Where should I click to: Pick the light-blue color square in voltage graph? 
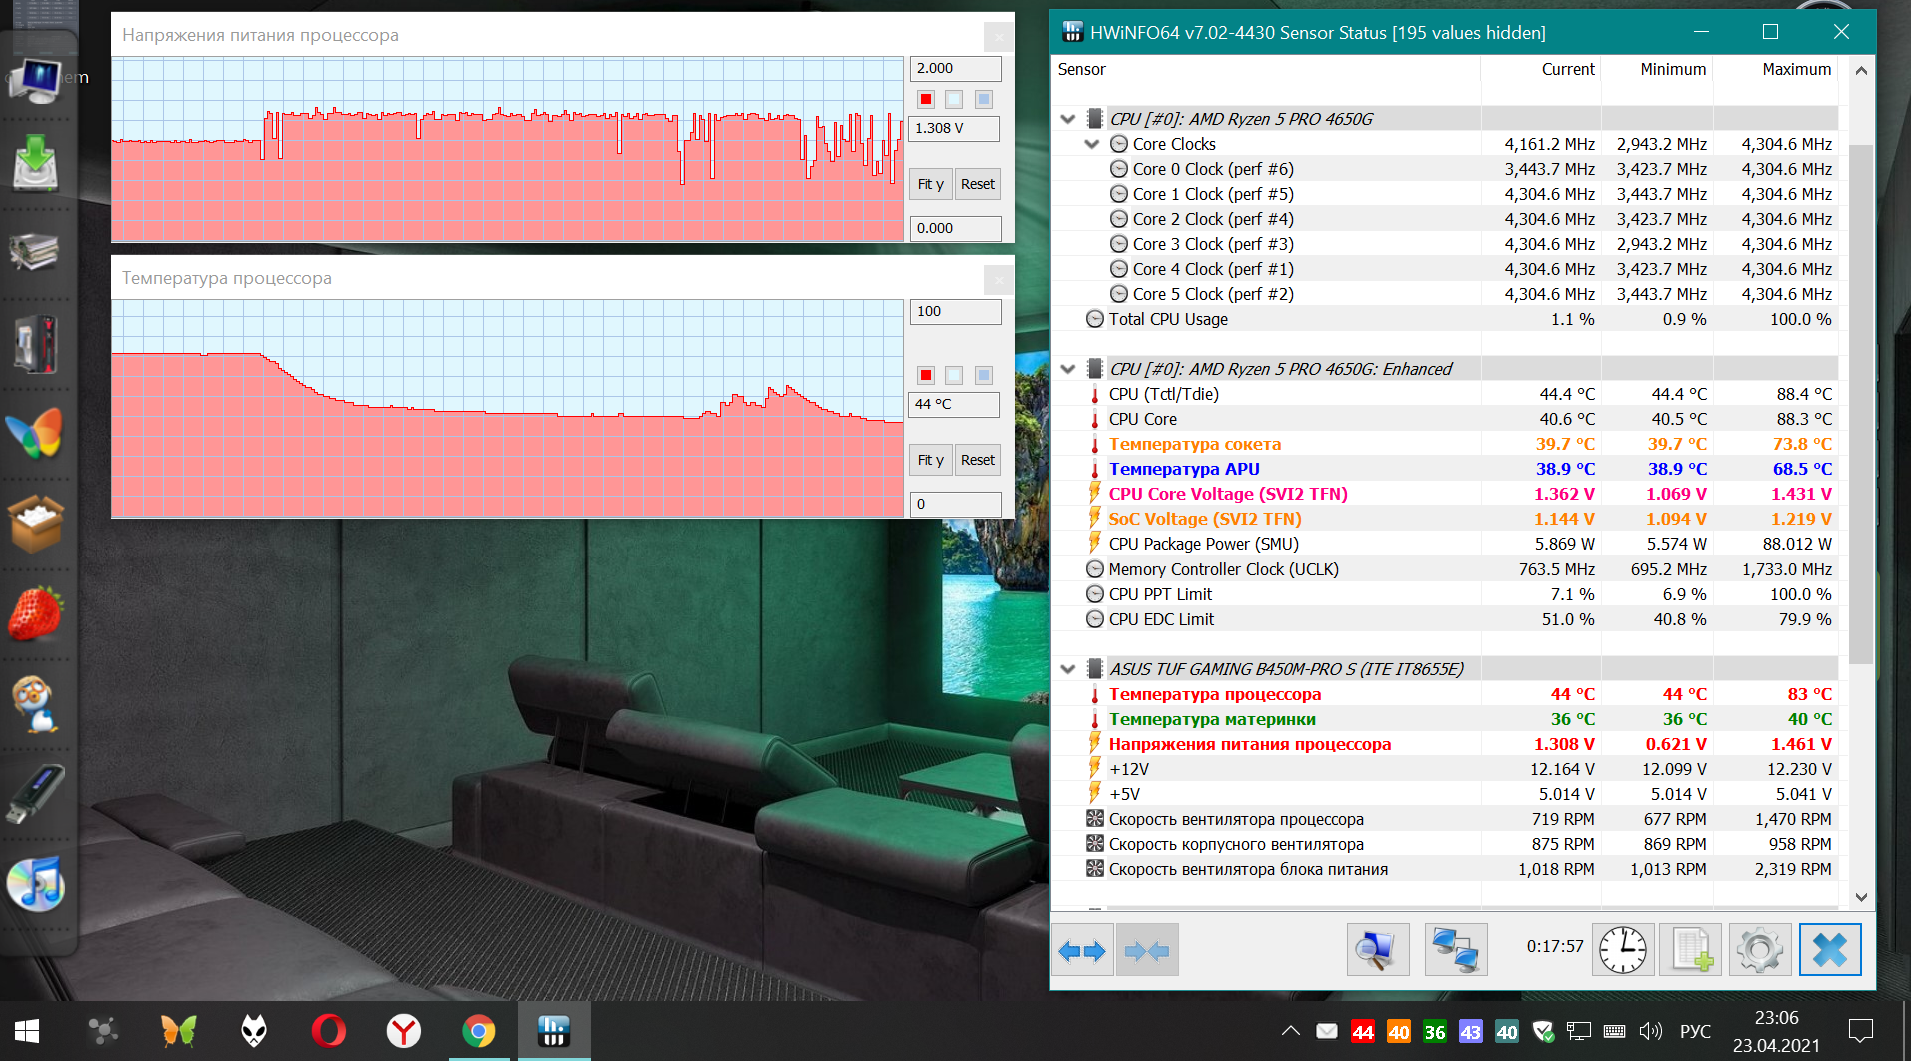pos(984,99)
